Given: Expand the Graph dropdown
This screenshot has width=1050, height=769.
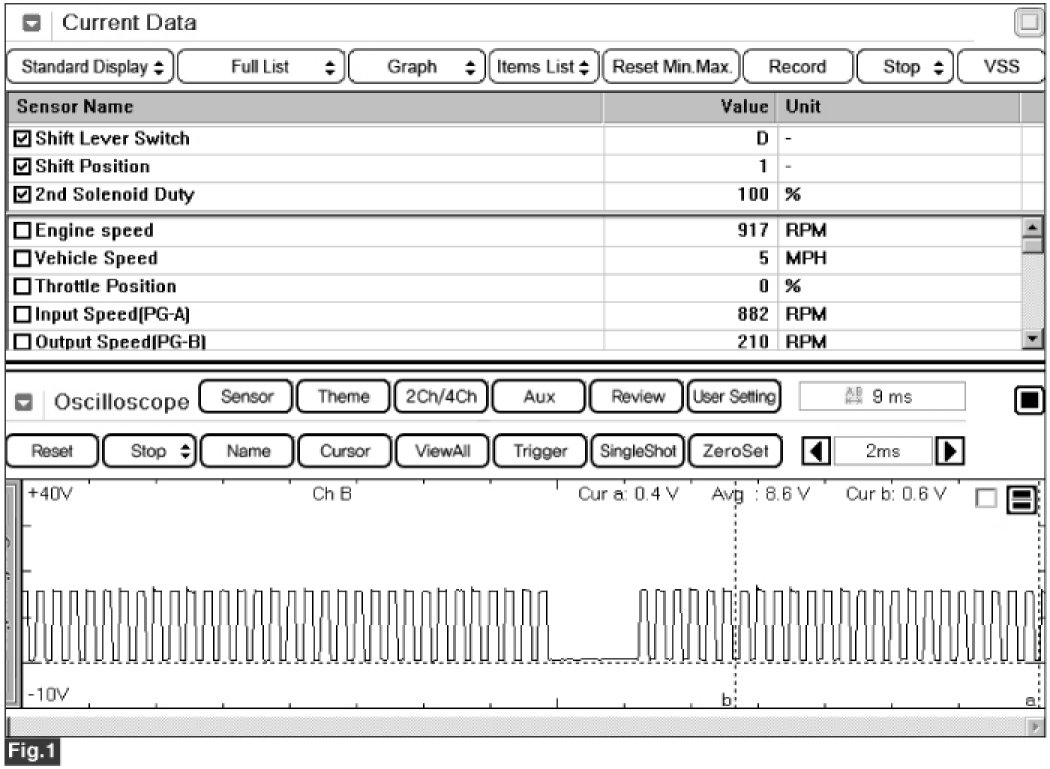Looking at the screenshot, I should [417, 67].
